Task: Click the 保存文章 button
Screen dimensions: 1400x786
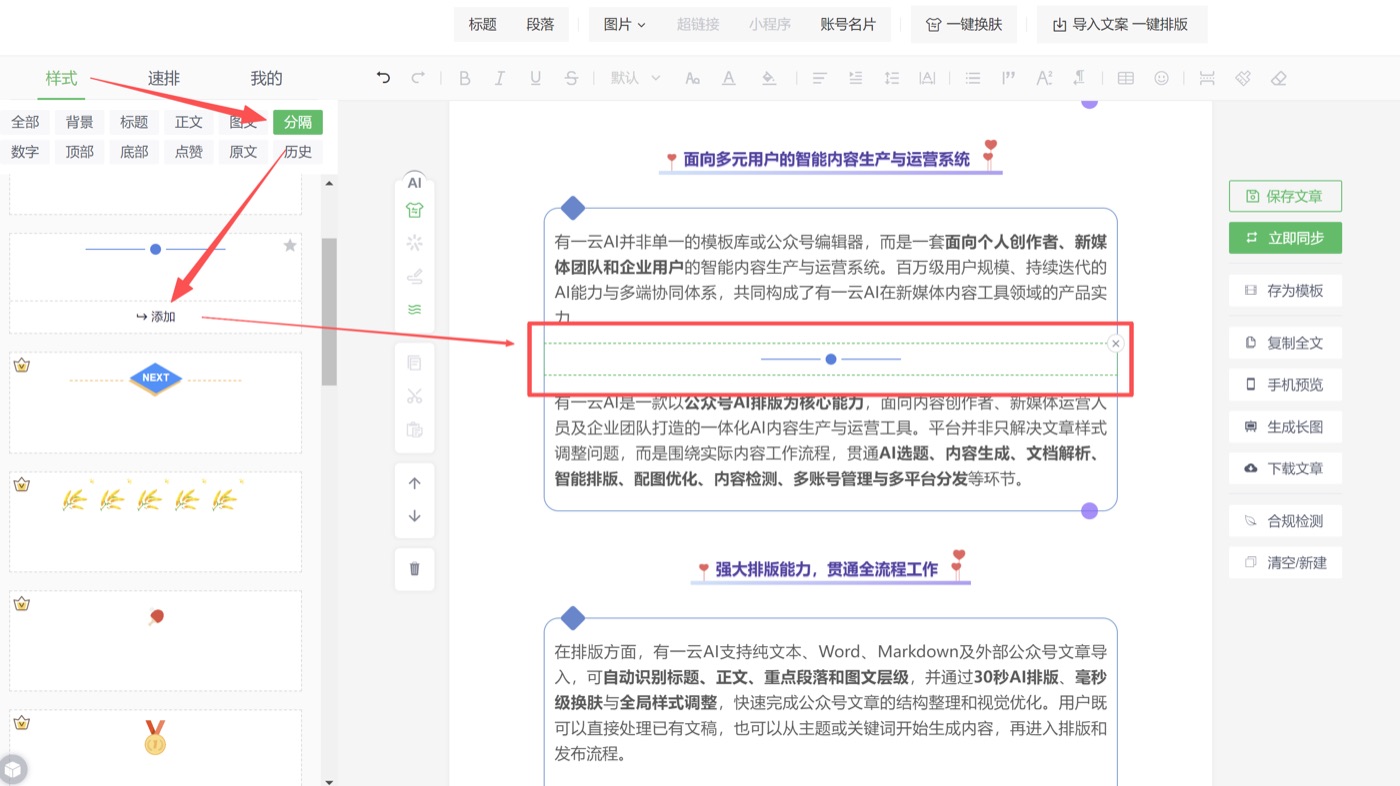Action: pyautogui.click(x=1285, y=196)
